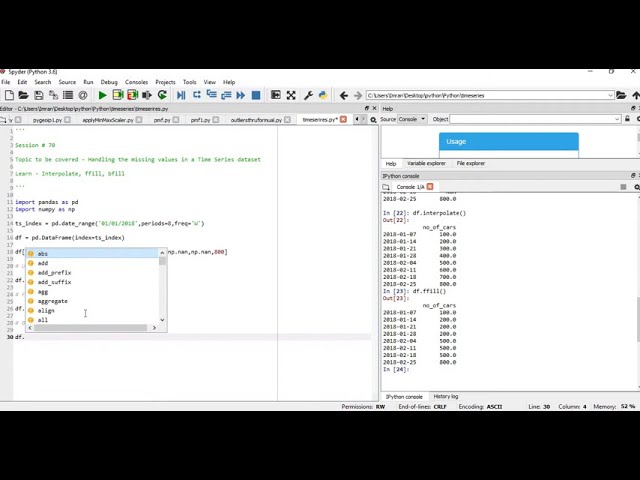Open the editor tab options gear icon
This screenshot has height=480, width=640.
pyautogui.click(x=373, y=120)
